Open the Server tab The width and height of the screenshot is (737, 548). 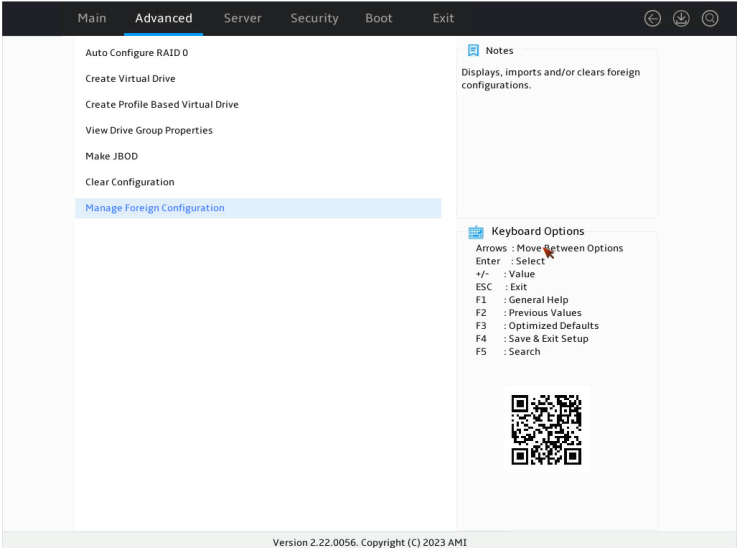(x=243, y=18)
